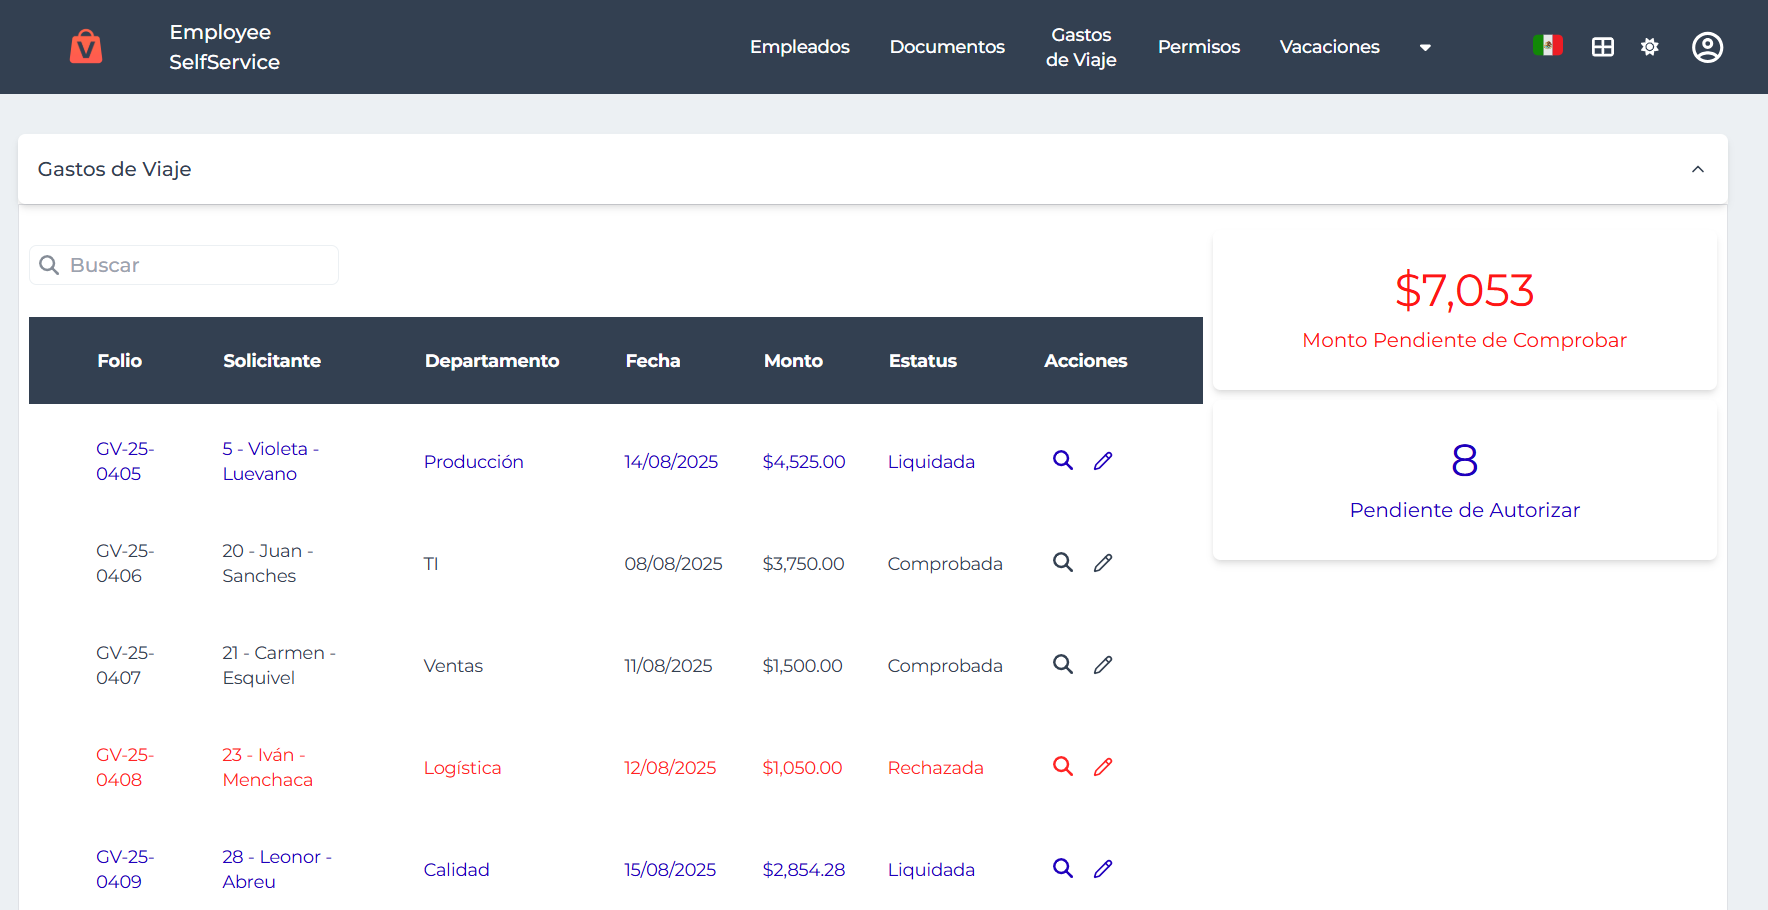The width and height of the screenshot is (1768, 910).
Task: Click magnifier for Leonor Abreu's expense
Action: point(1062,869)
